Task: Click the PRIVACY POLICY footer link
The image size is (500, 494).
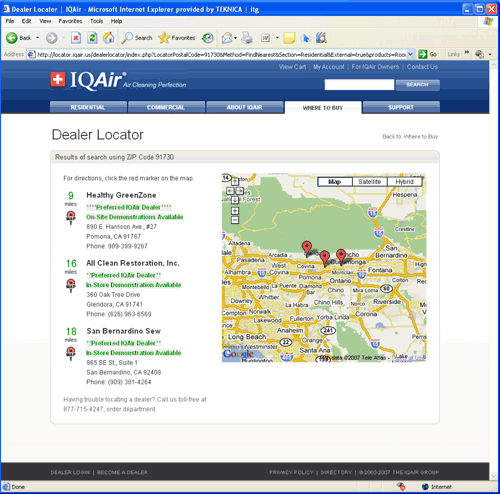Action: pos(291,472)
